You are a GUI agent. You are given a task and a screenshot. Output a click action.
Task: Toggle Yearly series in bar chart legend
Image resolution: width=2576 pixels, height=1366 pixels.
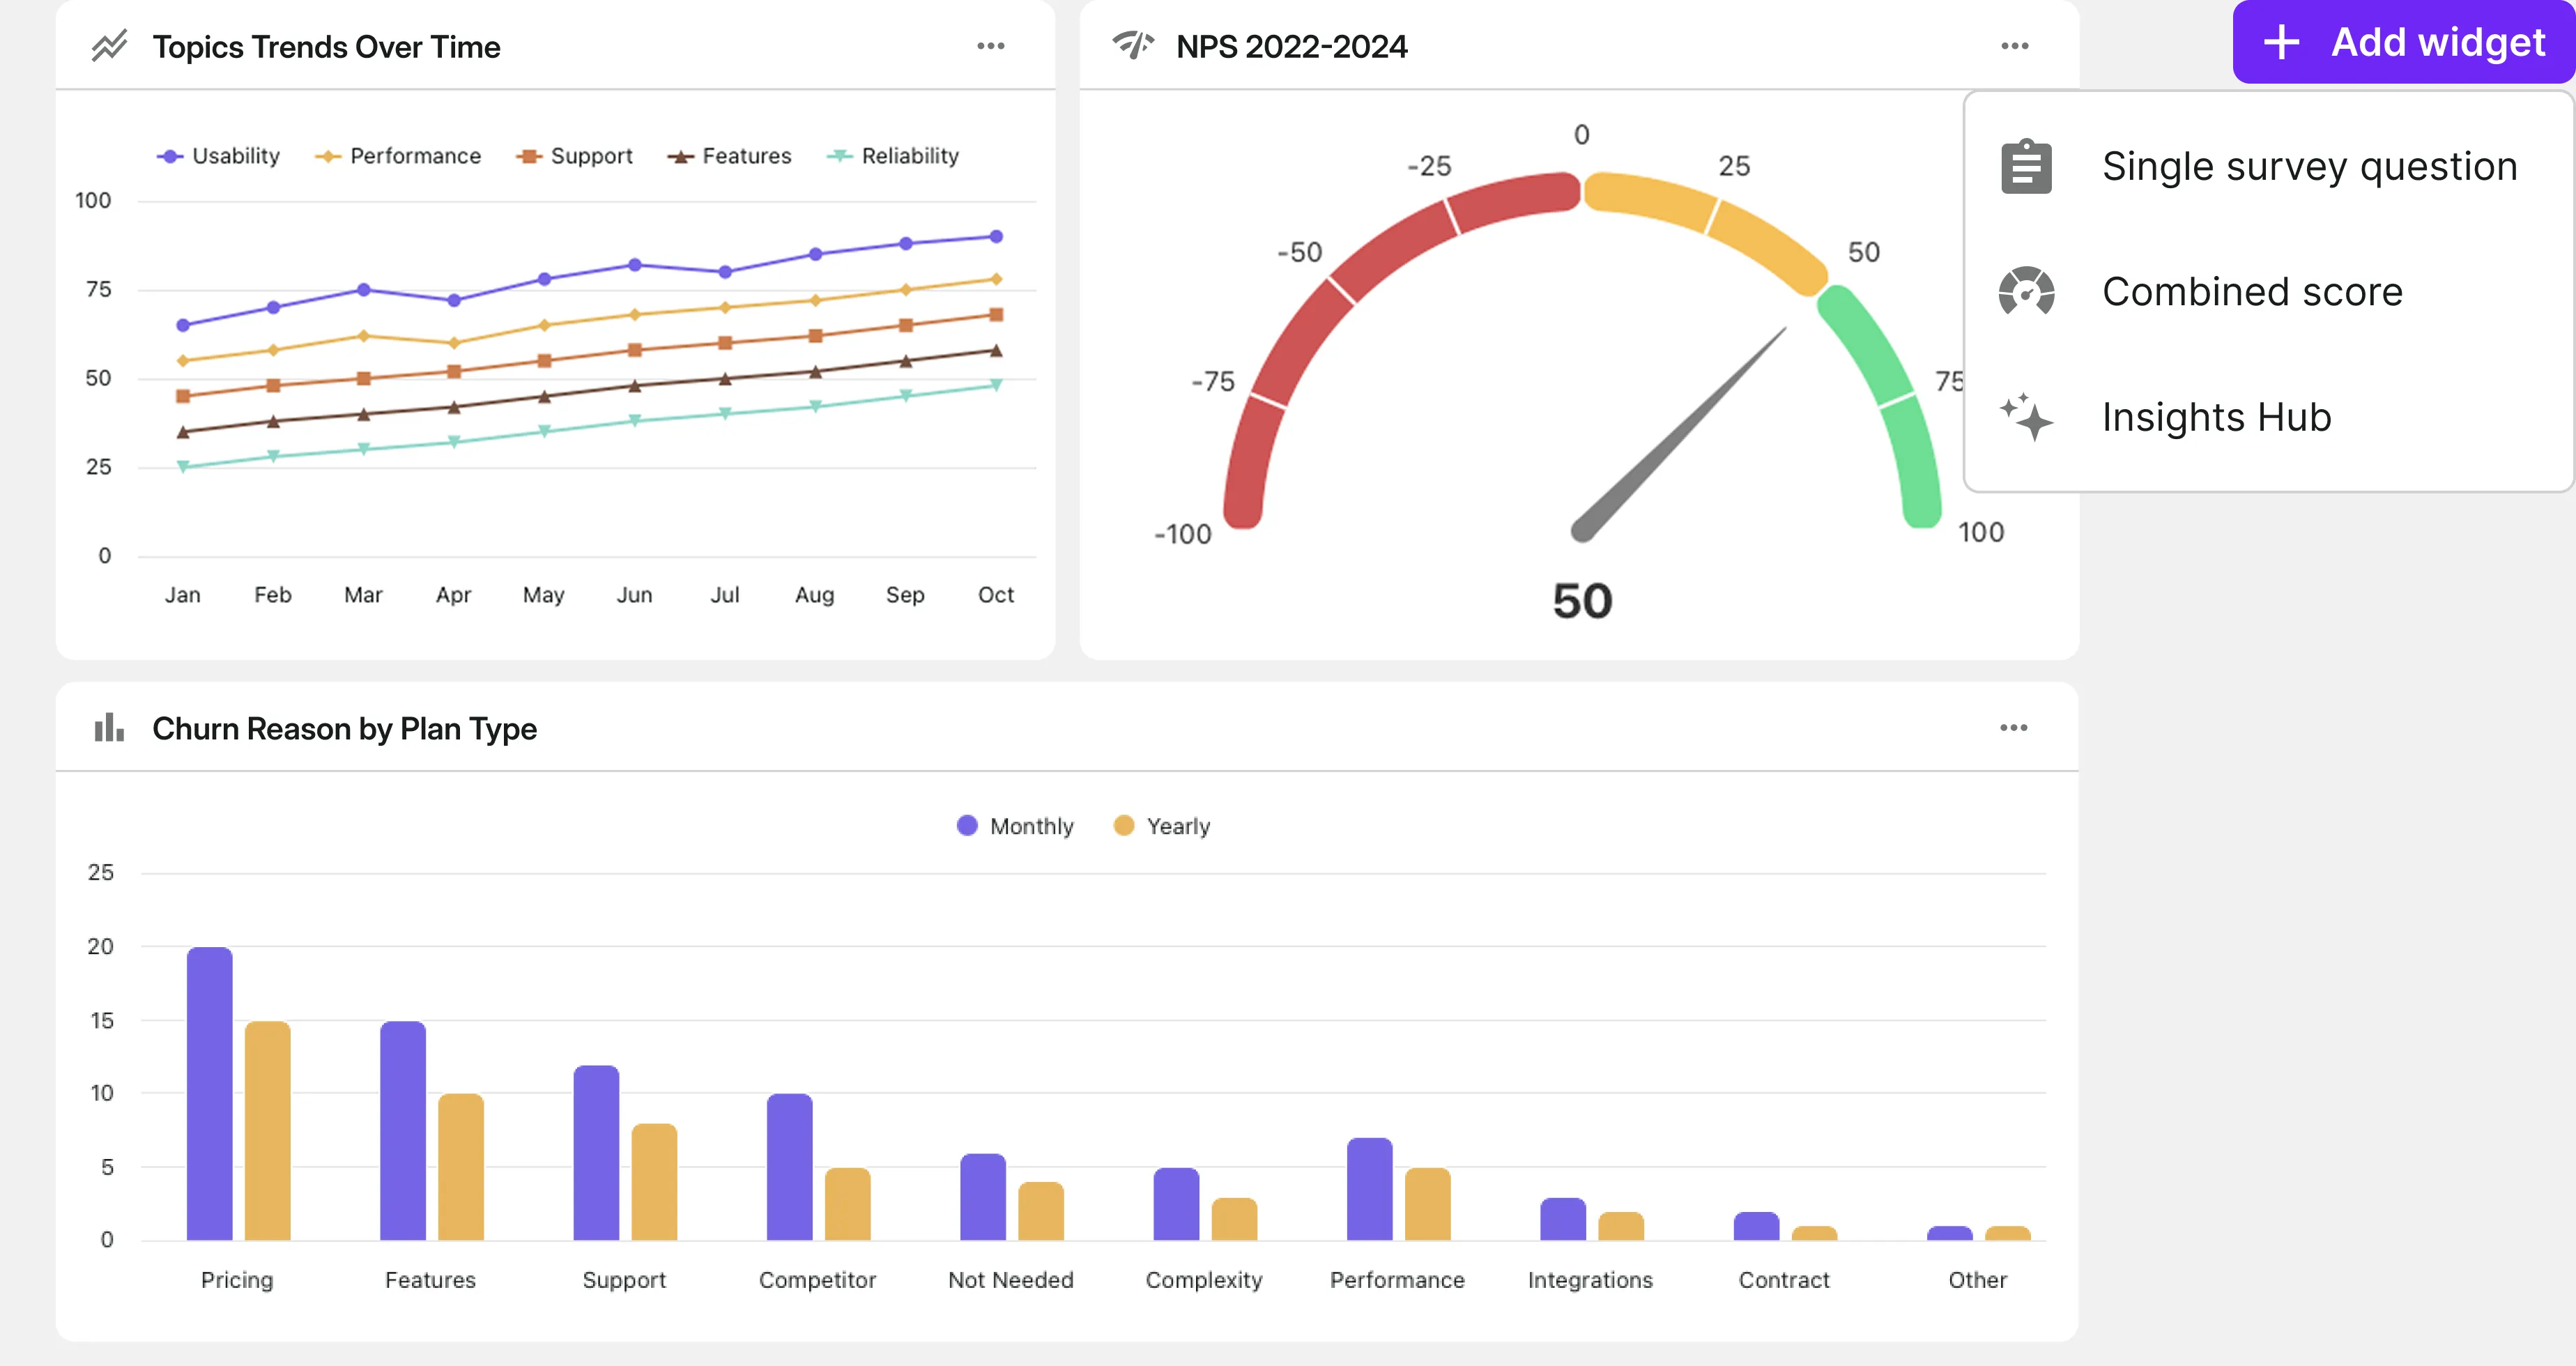pyautogui.click(x=1162, y=826)
